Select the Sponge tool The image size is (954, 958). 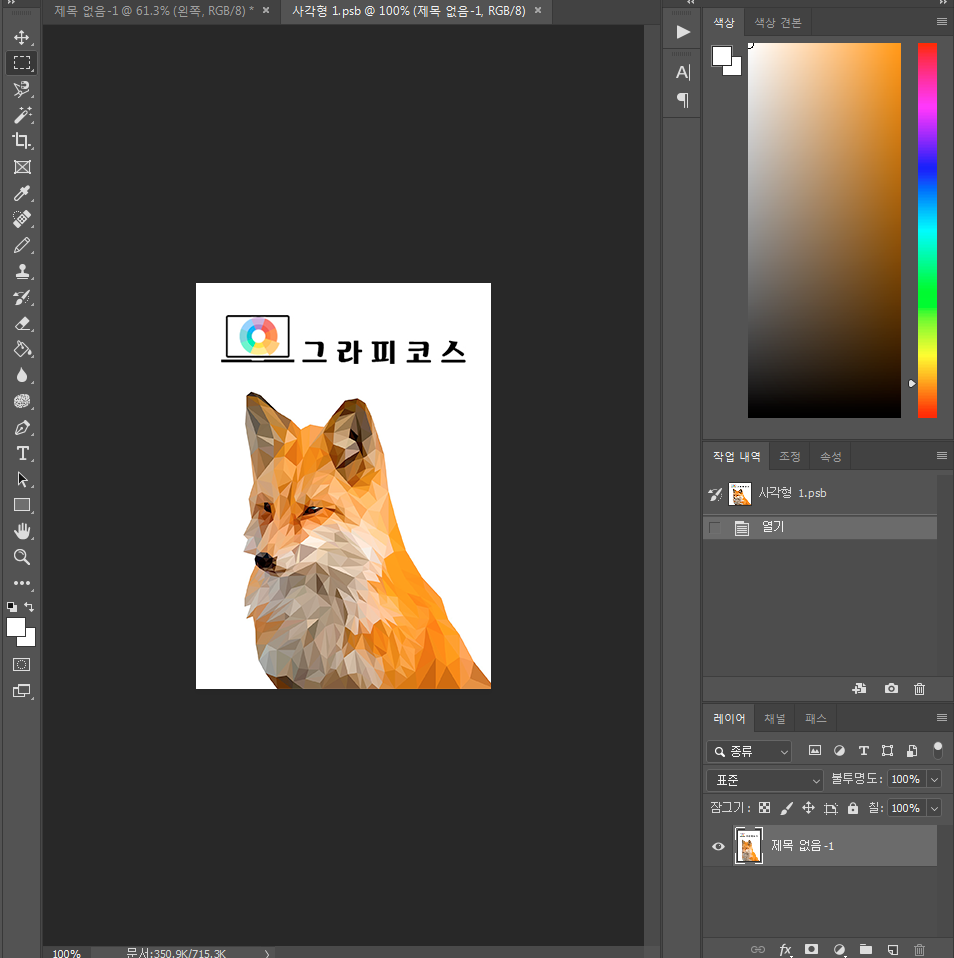(22, 401)
